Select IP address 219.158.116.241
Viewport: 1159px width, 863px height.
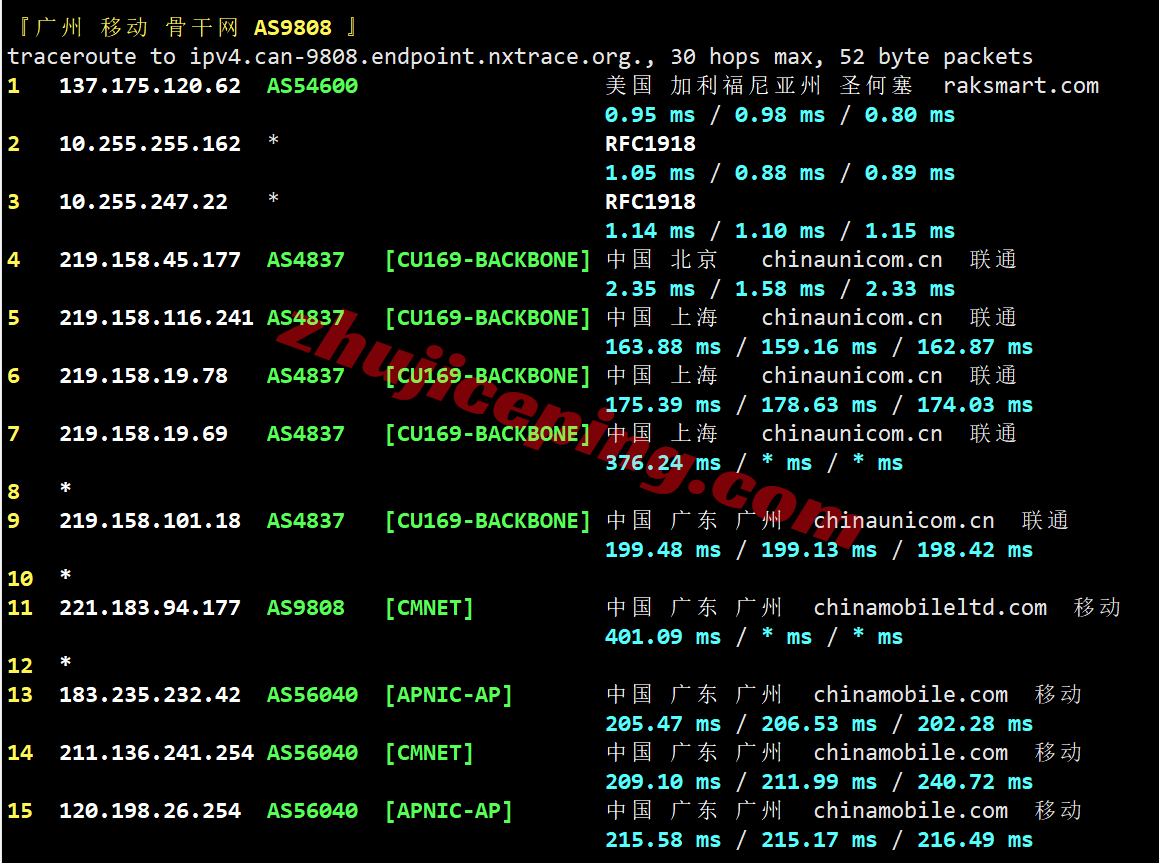click(156, 318)
